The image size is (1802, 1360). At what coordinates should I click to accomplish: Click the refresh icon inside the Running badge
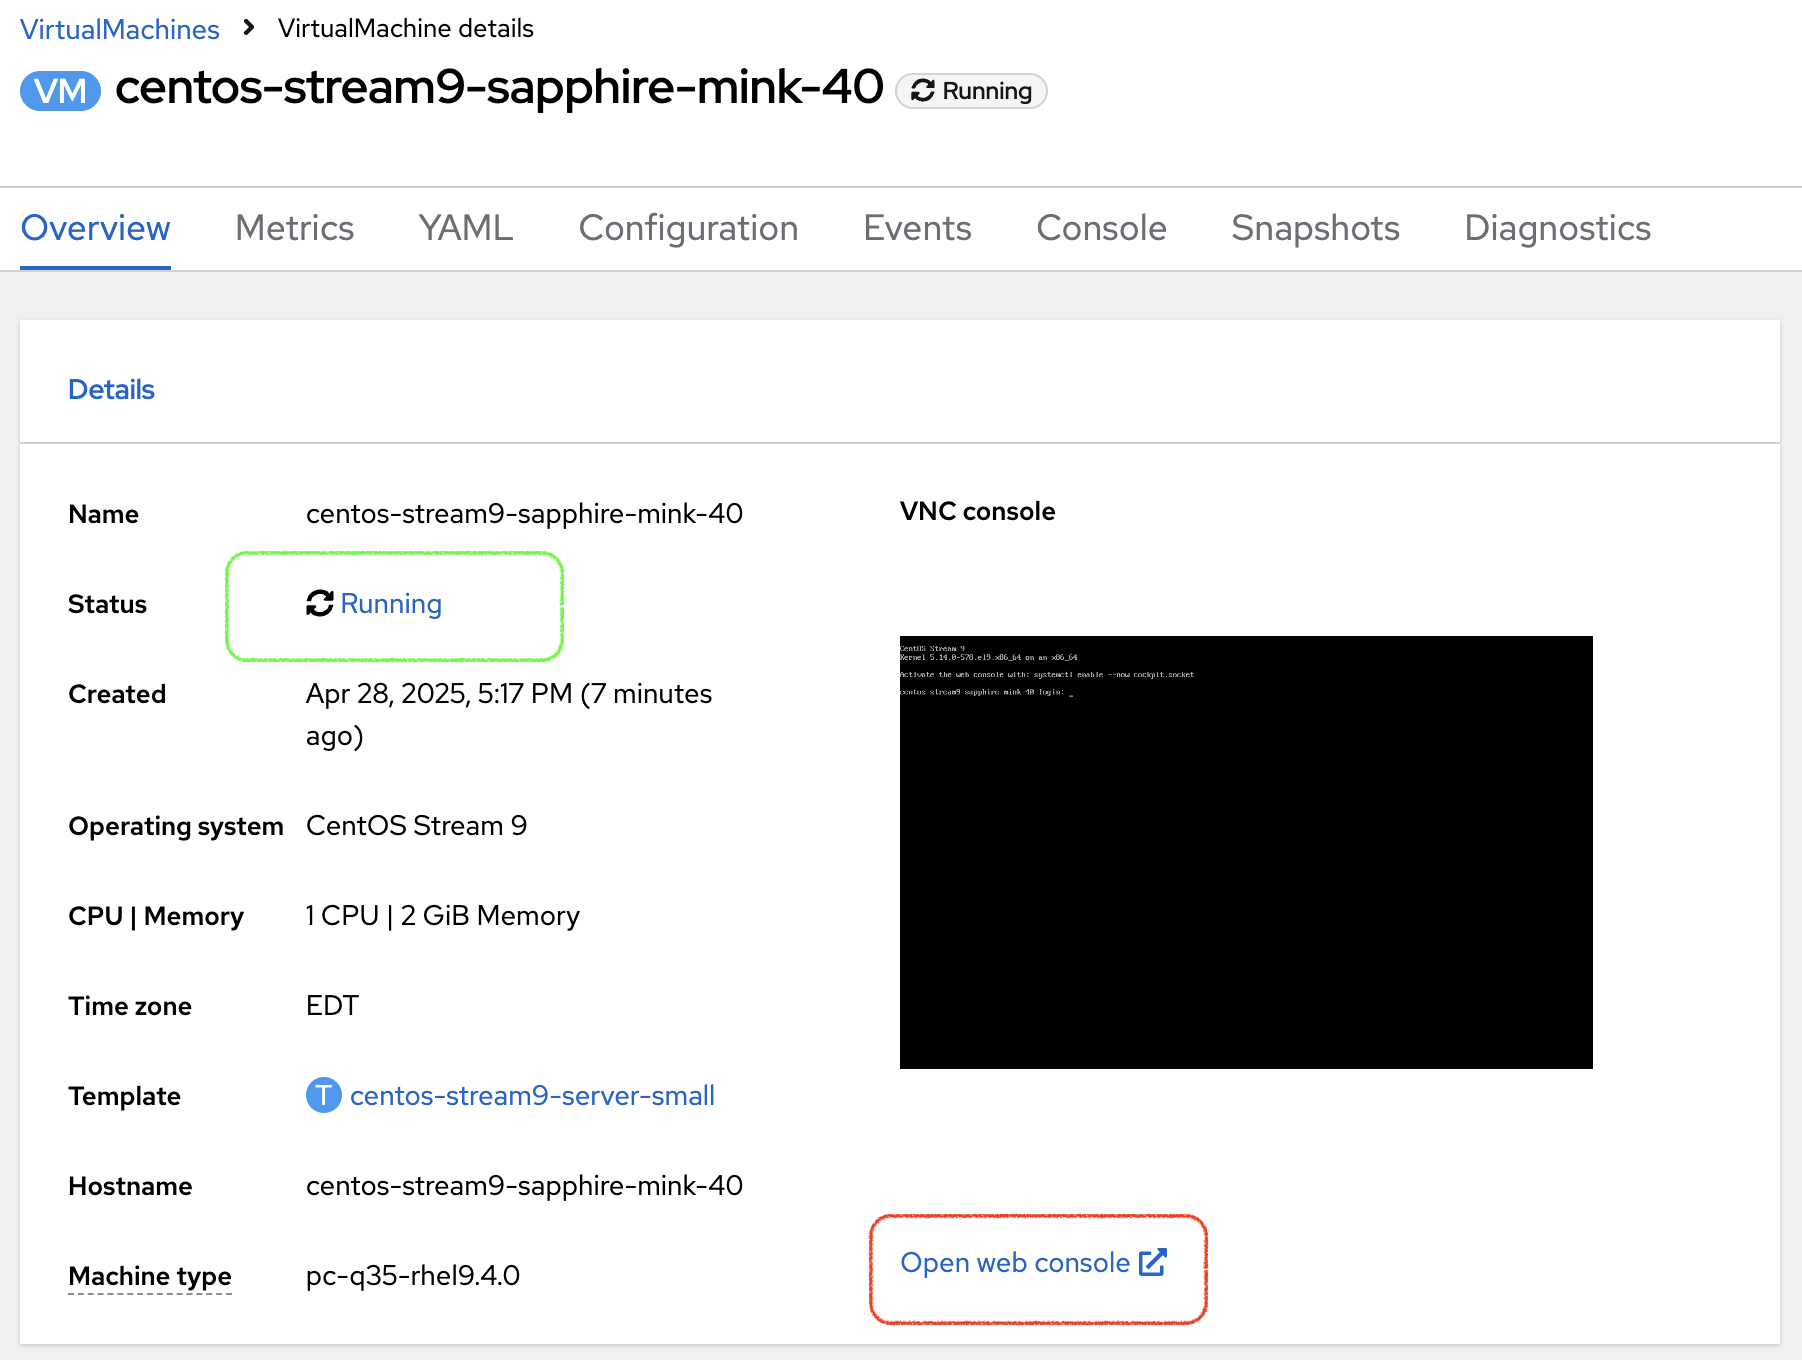(x=925, y=90)
